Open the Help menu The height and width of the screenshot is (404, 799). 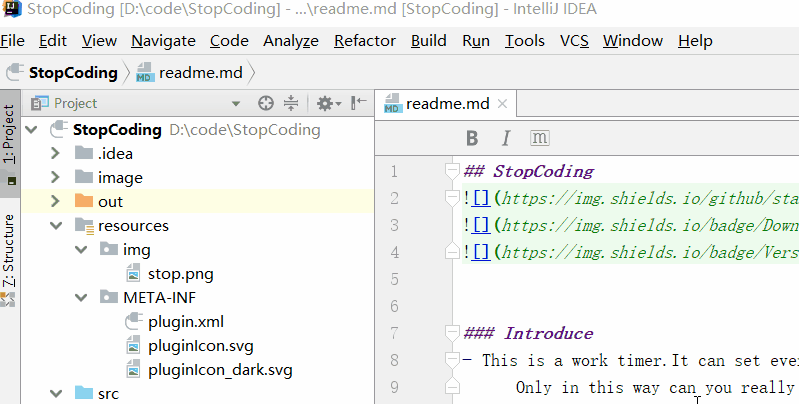pos(695,41)
